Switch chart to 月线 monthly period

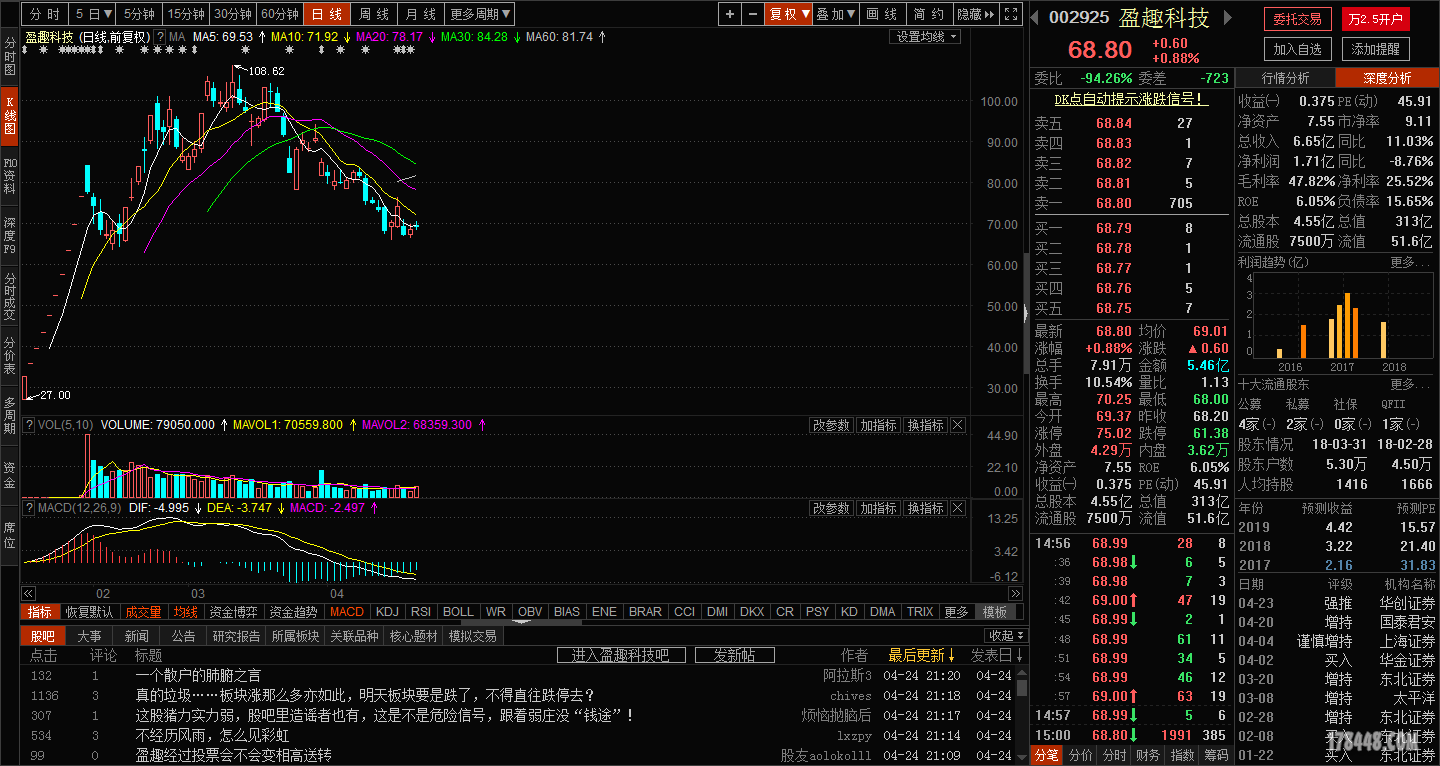(x=420, y=14)
